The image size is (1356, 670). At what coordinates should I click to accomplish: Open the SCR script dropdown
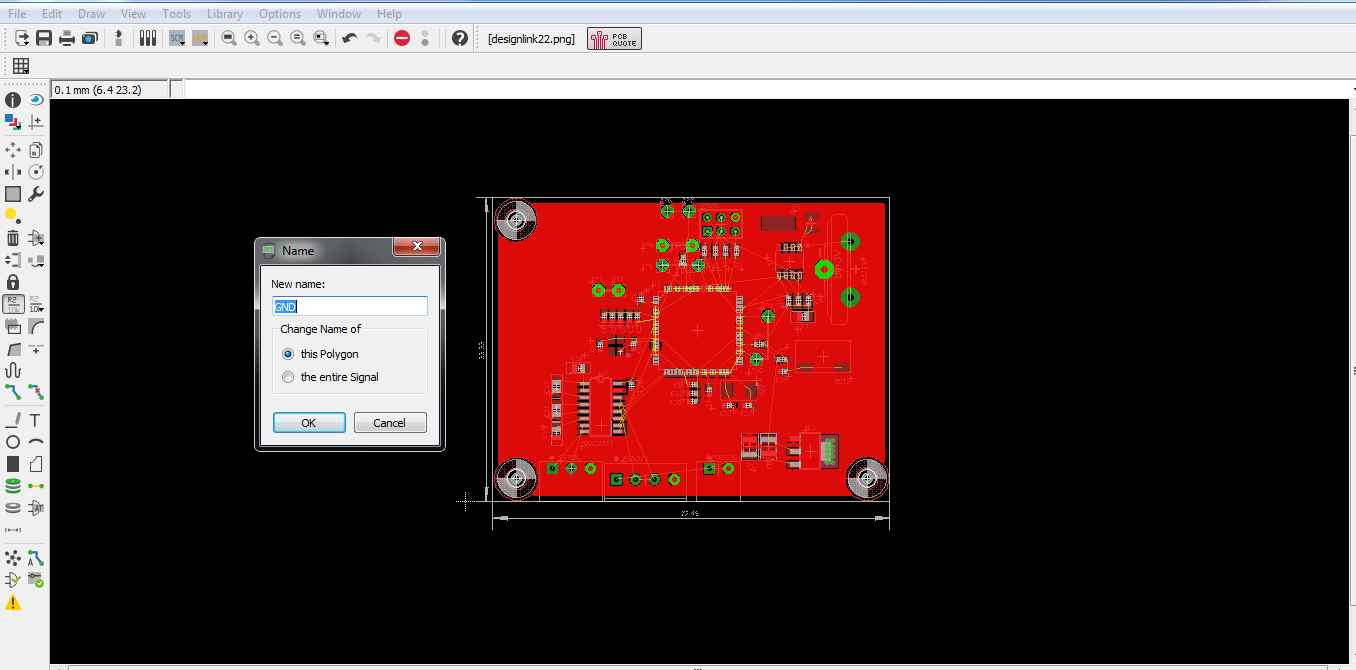(x=177, y=38)
